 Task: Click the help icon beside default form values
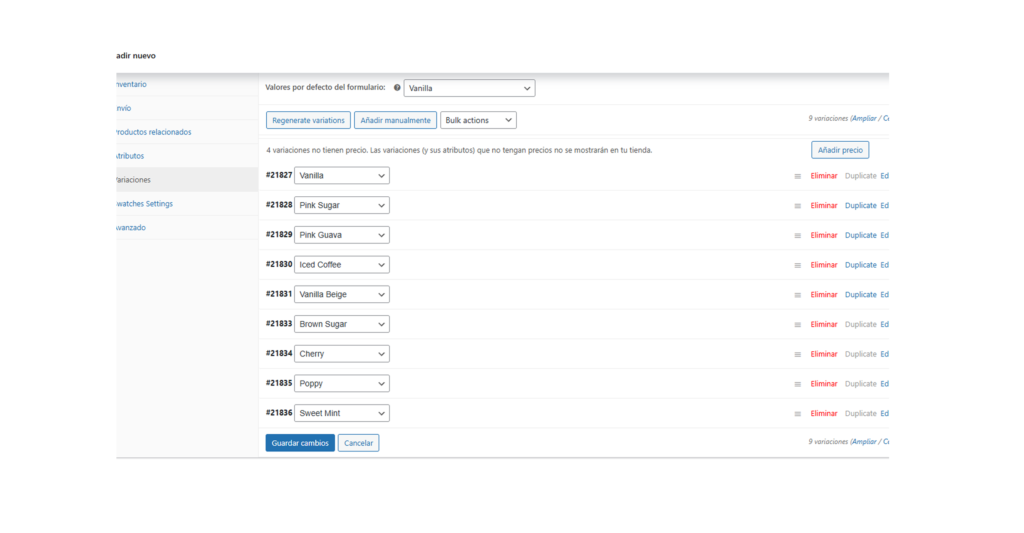coord(397,88)
